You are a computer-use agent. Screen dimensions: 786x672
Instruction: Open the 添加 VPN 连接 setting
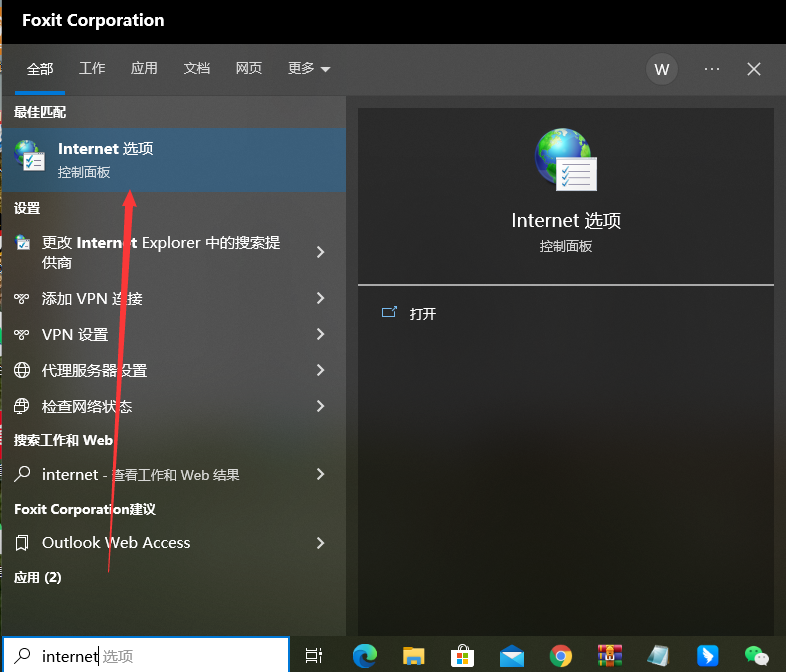[x=174, y=299]
